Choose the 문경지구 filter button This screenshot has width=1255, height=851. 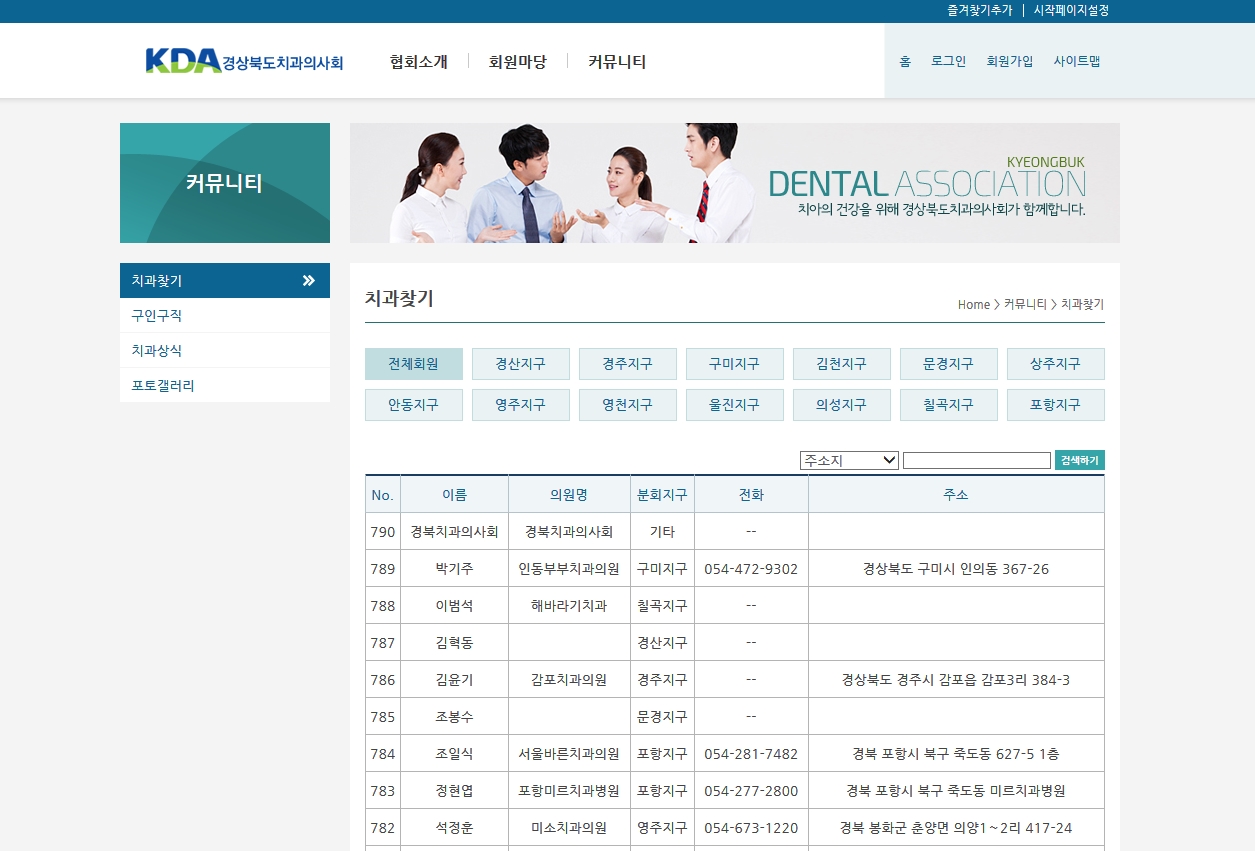pos(949,364)
